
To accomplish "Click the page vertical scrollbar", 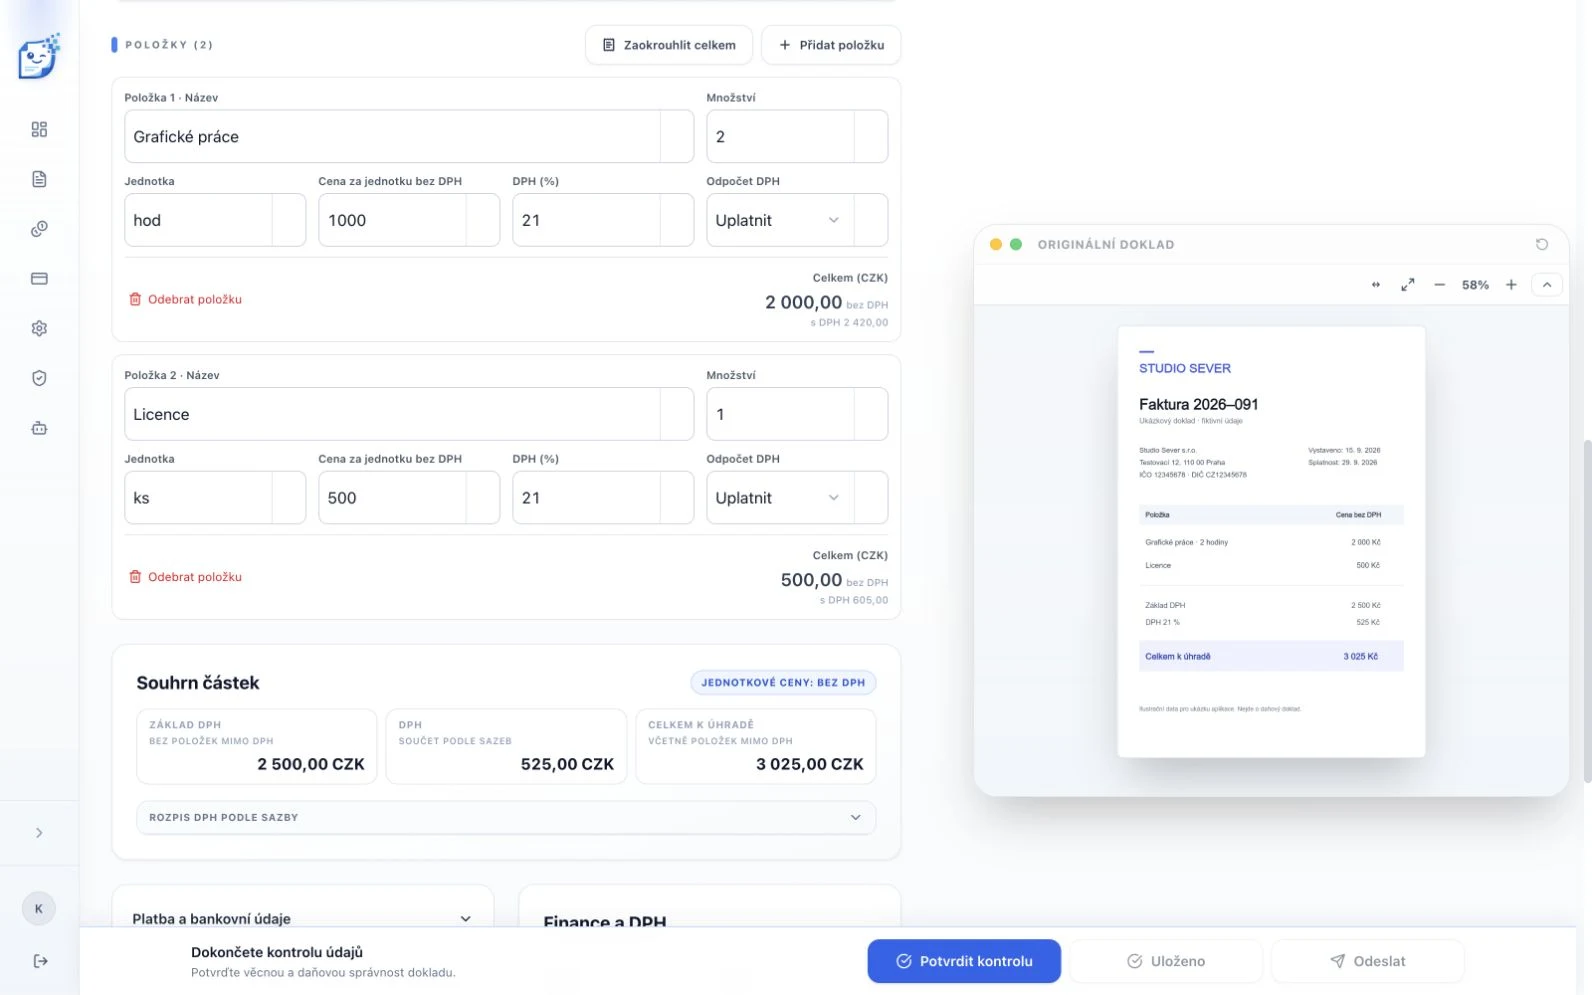I will click(x=1586, y=610).
